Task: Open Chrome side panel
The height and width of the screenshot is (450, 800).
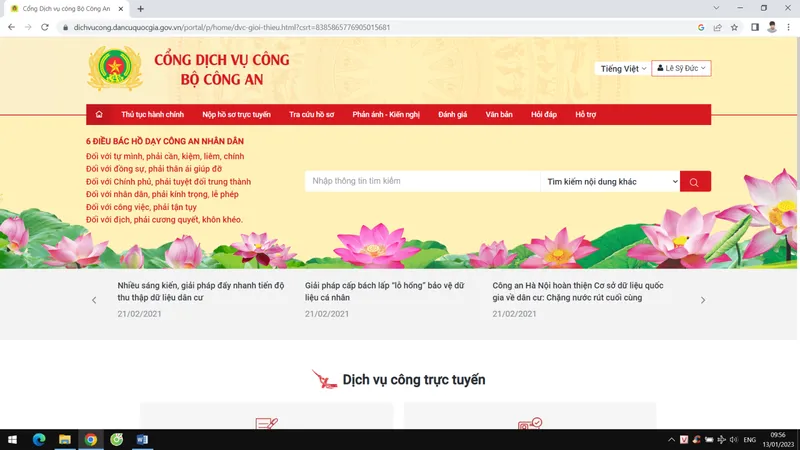Action: (755, 28)
